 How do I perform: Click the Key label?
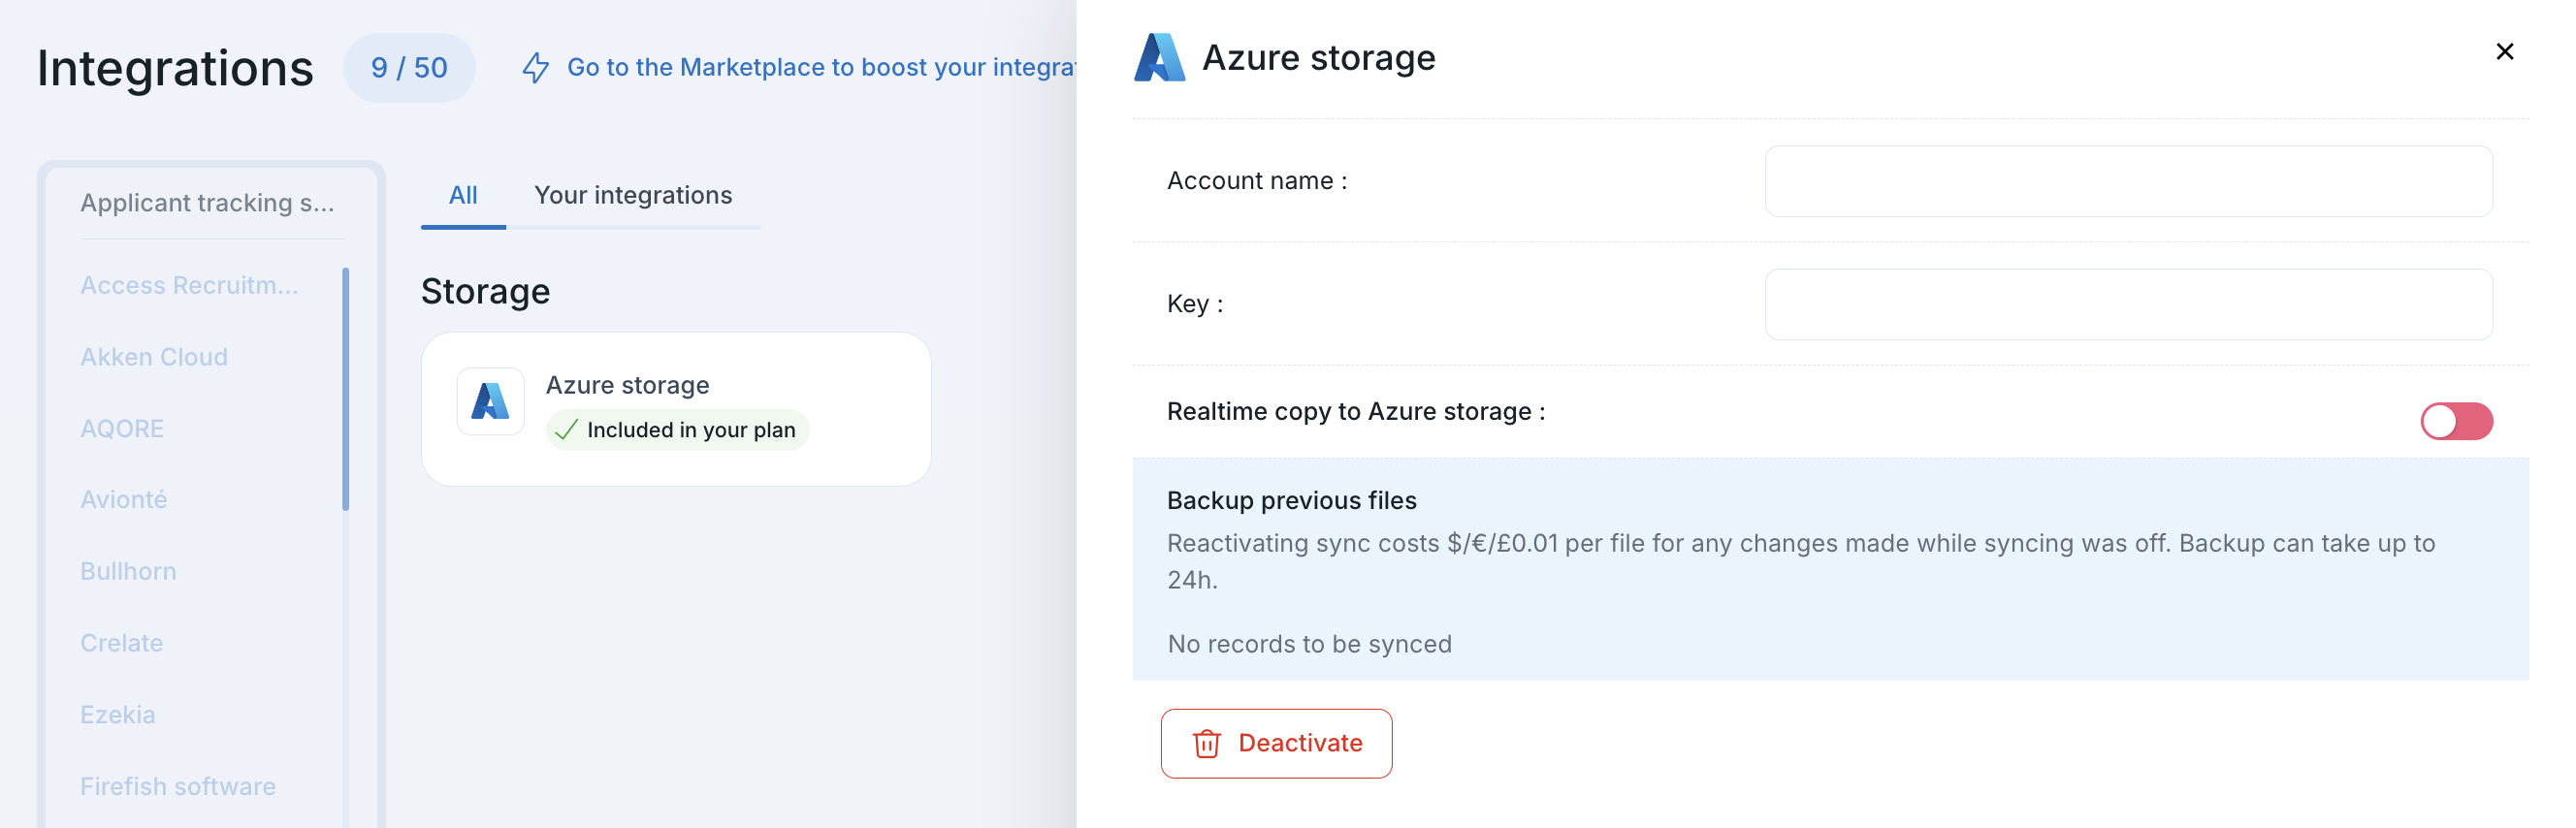tap(1195, 304)
